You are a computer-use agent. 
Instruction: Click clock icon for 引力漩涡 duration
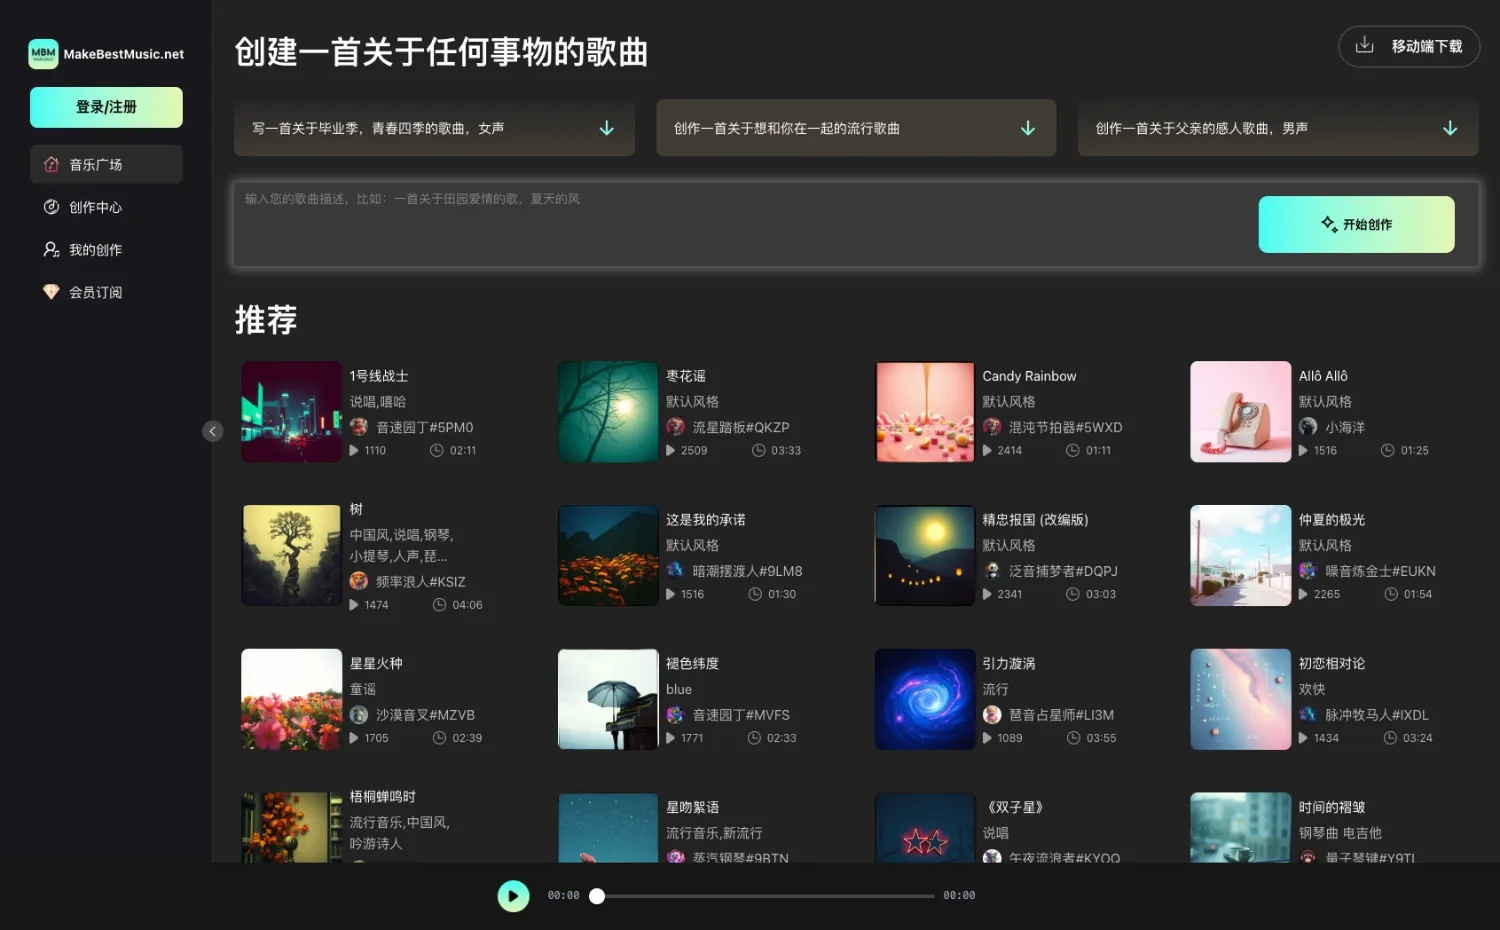(x=1074, y=739)
